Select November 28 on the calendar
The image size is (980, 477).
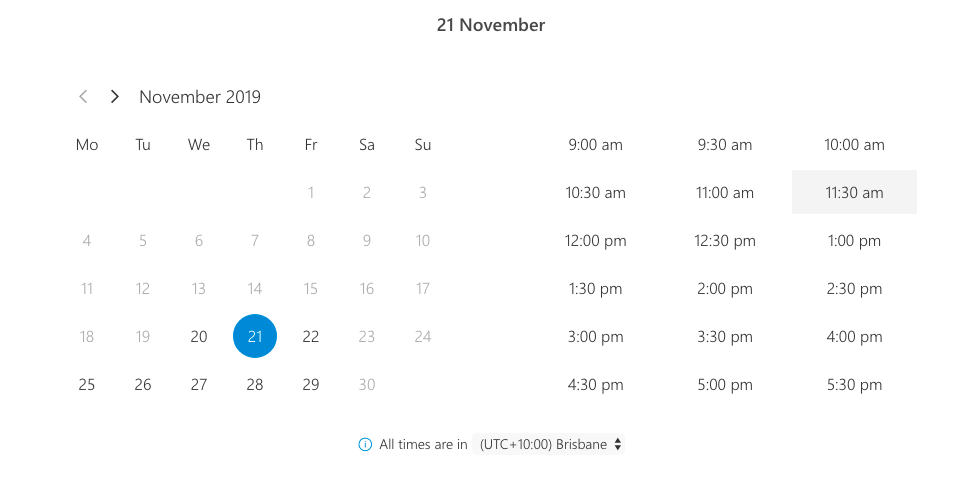tap(255, 384)
